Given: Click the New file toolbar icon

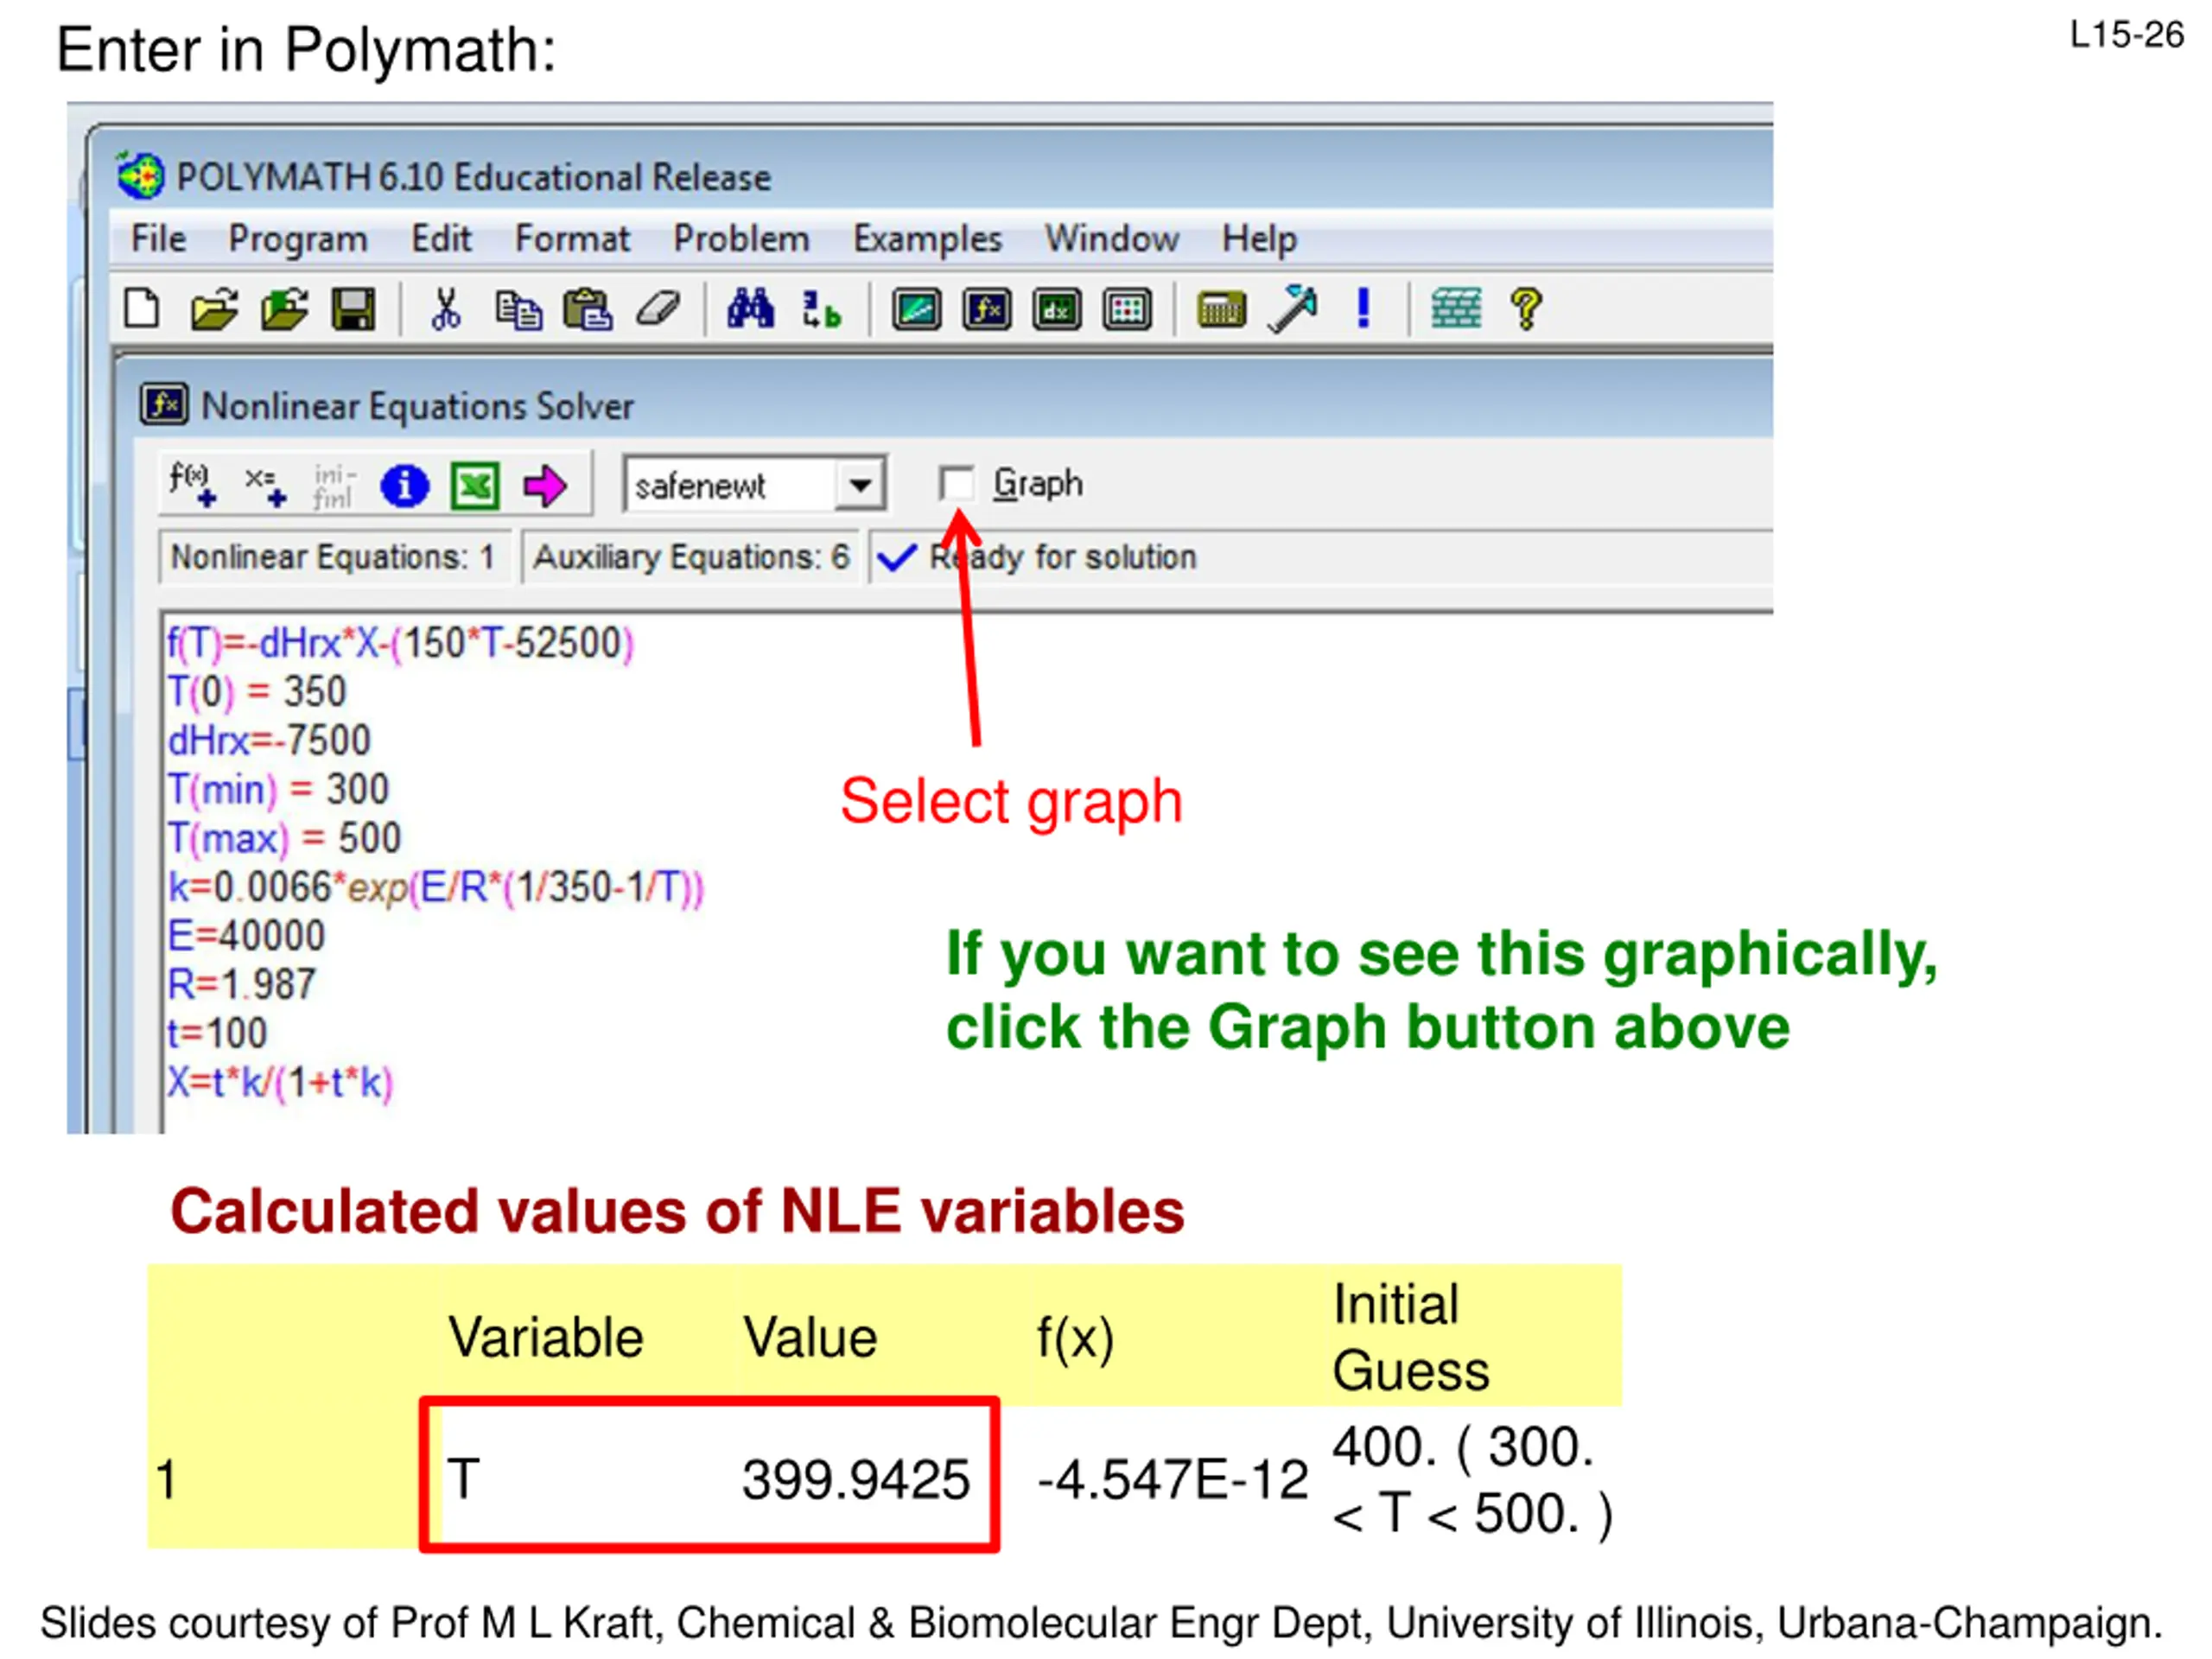Looking at the screenshot, I should 141,309.
